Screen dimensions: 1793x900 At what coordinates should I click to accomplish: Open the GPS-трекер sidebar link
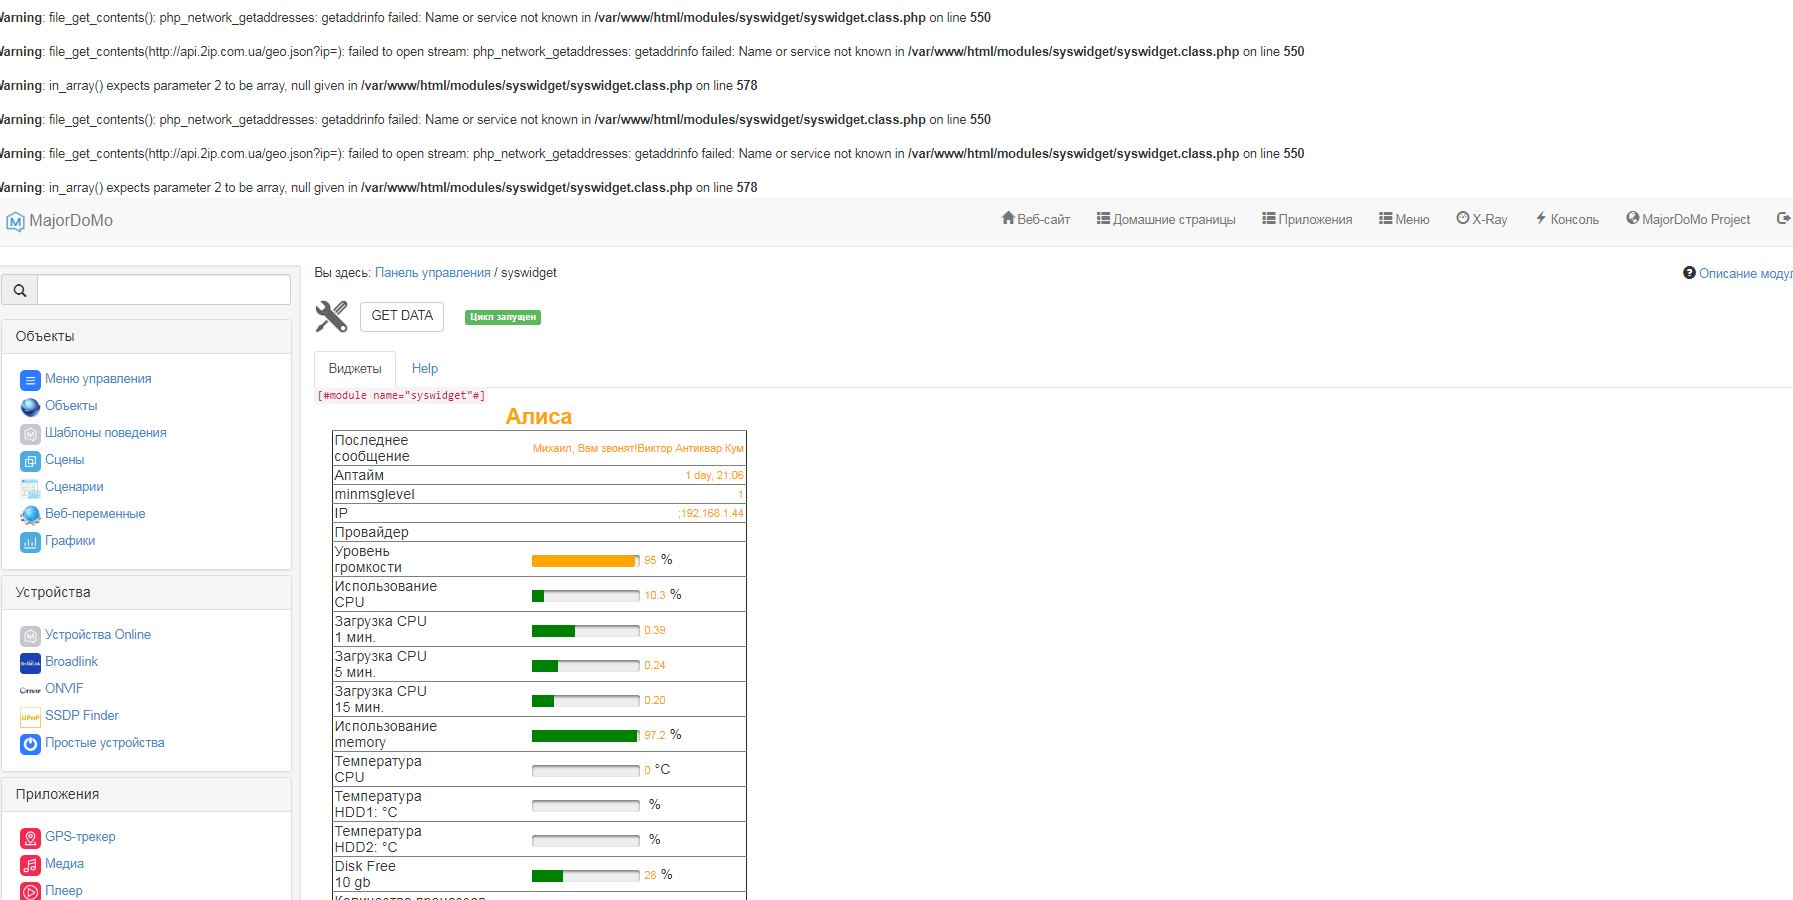(x=80, y=837)
